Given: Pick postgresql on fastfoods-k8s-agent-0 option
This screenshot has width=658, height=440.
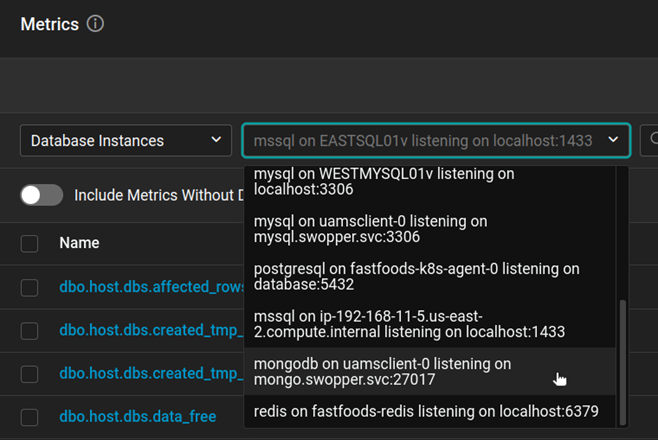Looking at the screenshot, I should (416, 276).
